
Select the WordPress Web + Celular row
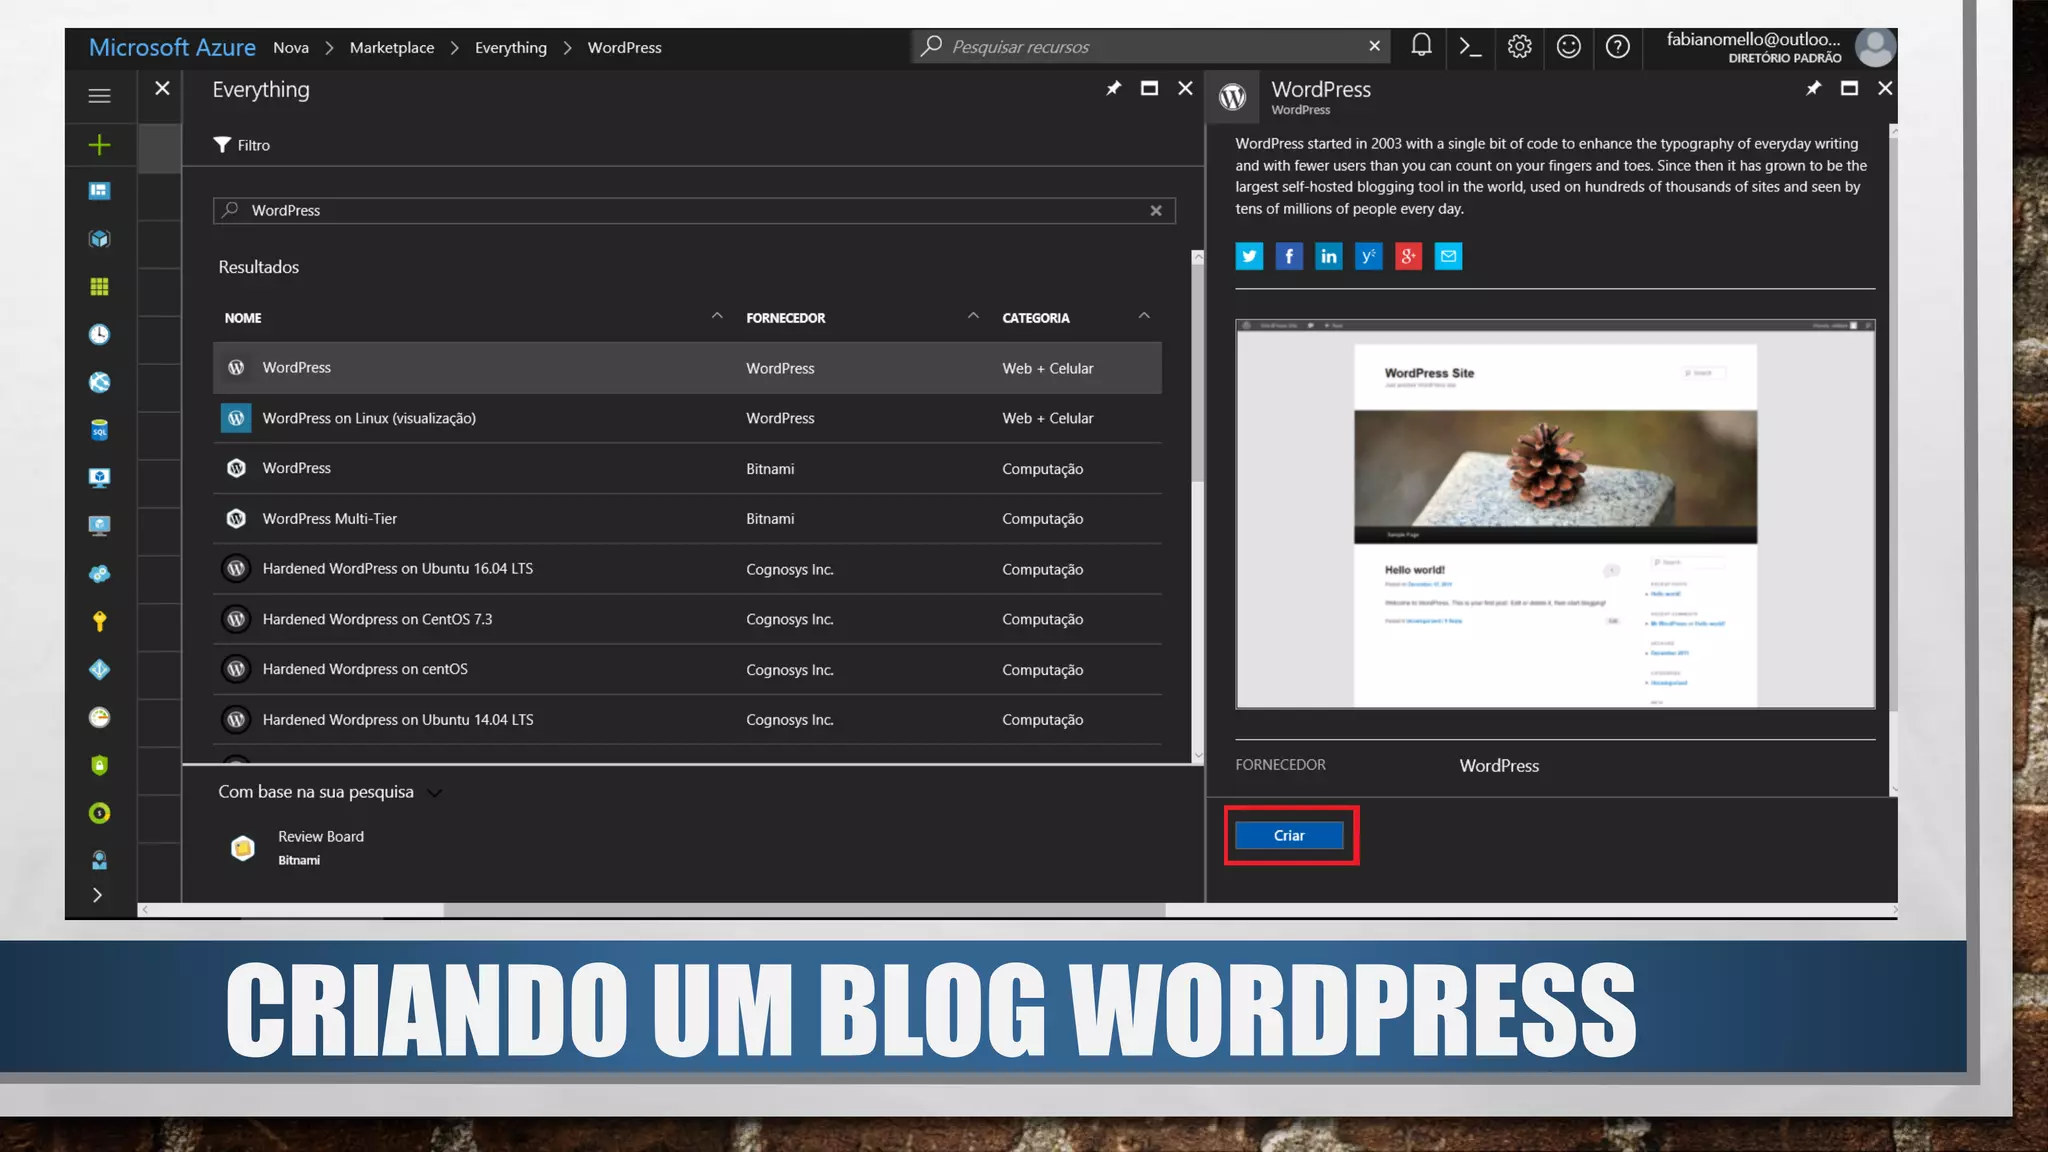(687, 368)
